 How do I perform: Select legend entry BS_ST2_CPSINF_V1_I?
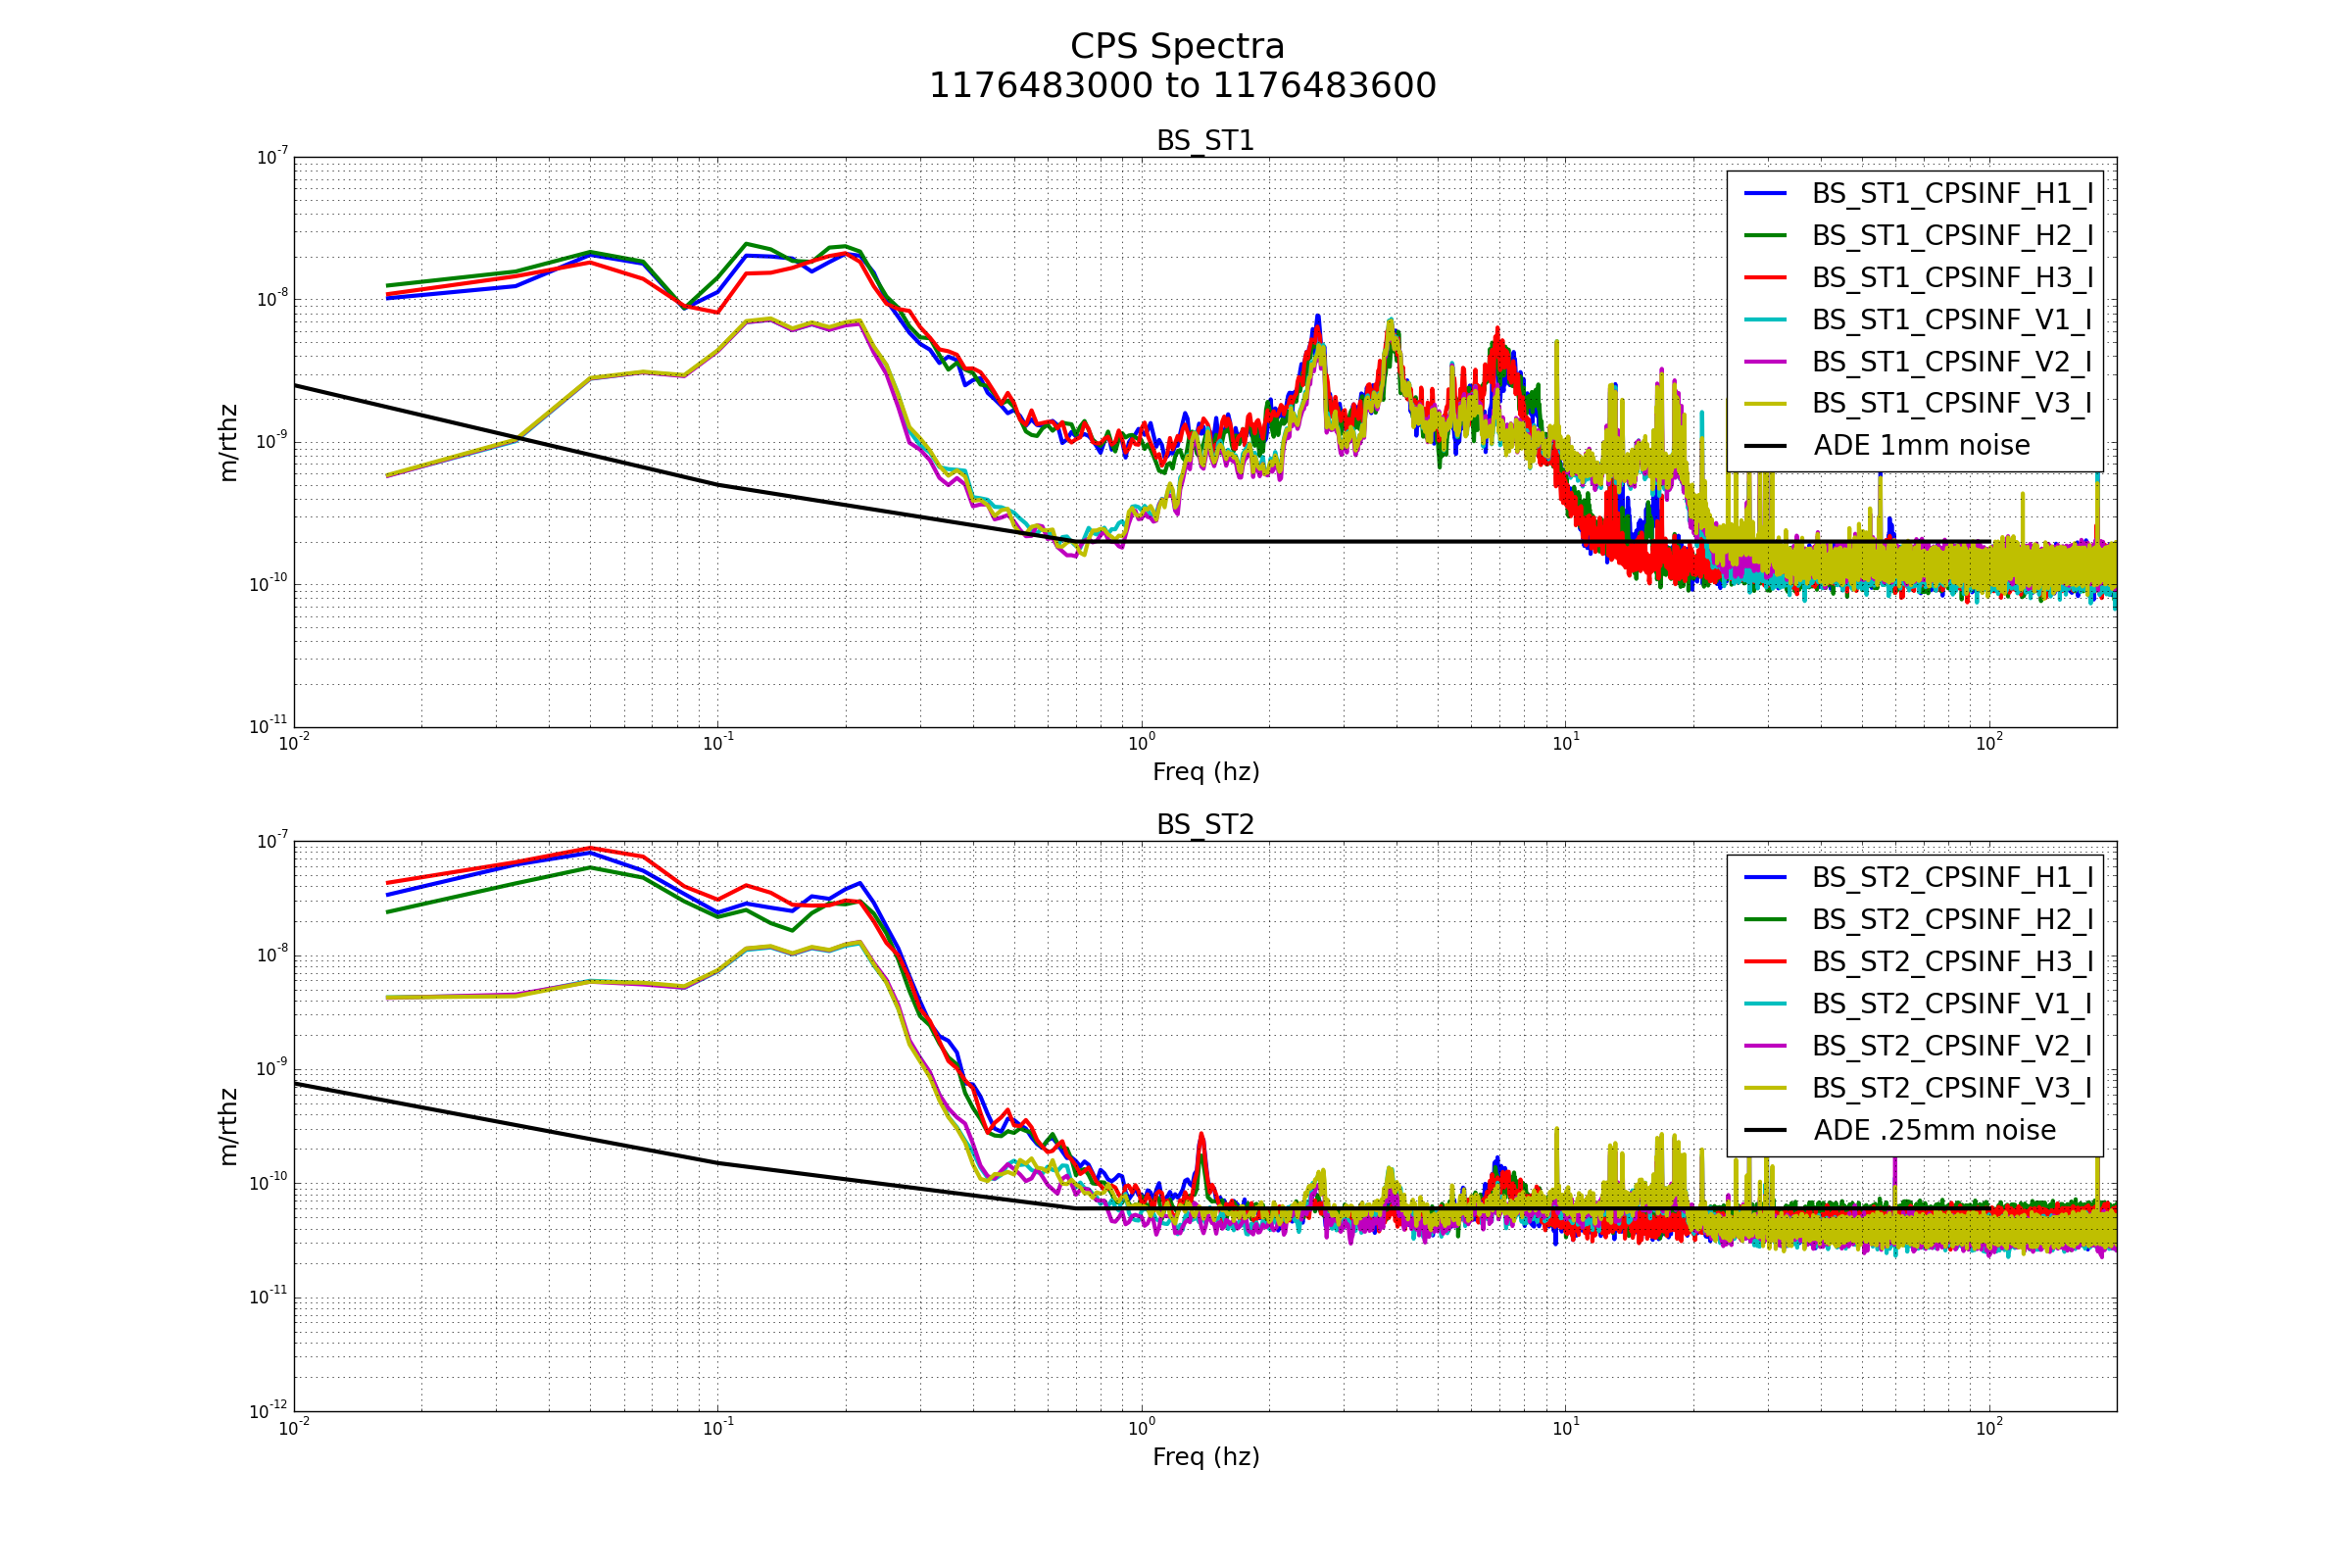[x=1918, y=1003]
